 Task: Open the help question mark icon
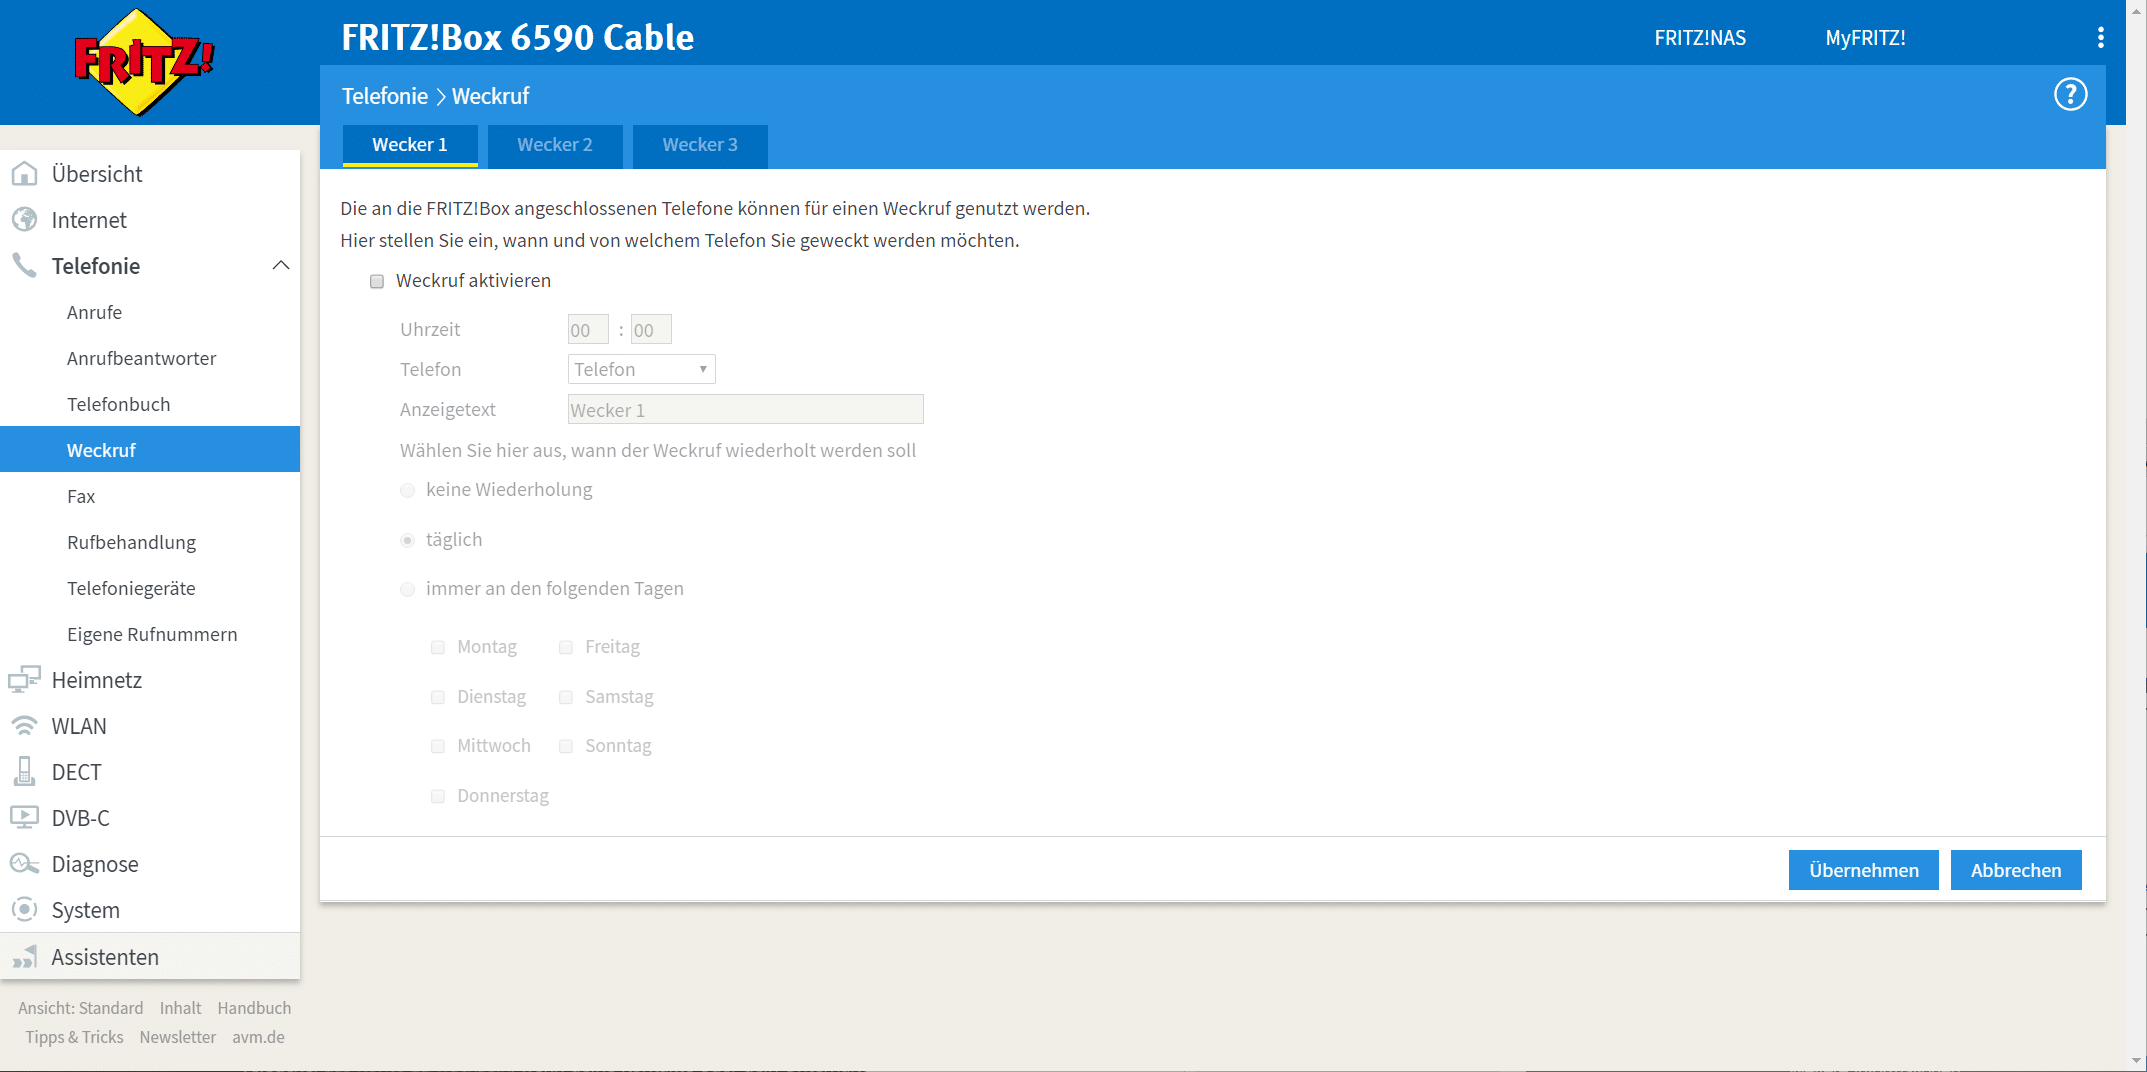(2070, 95)
